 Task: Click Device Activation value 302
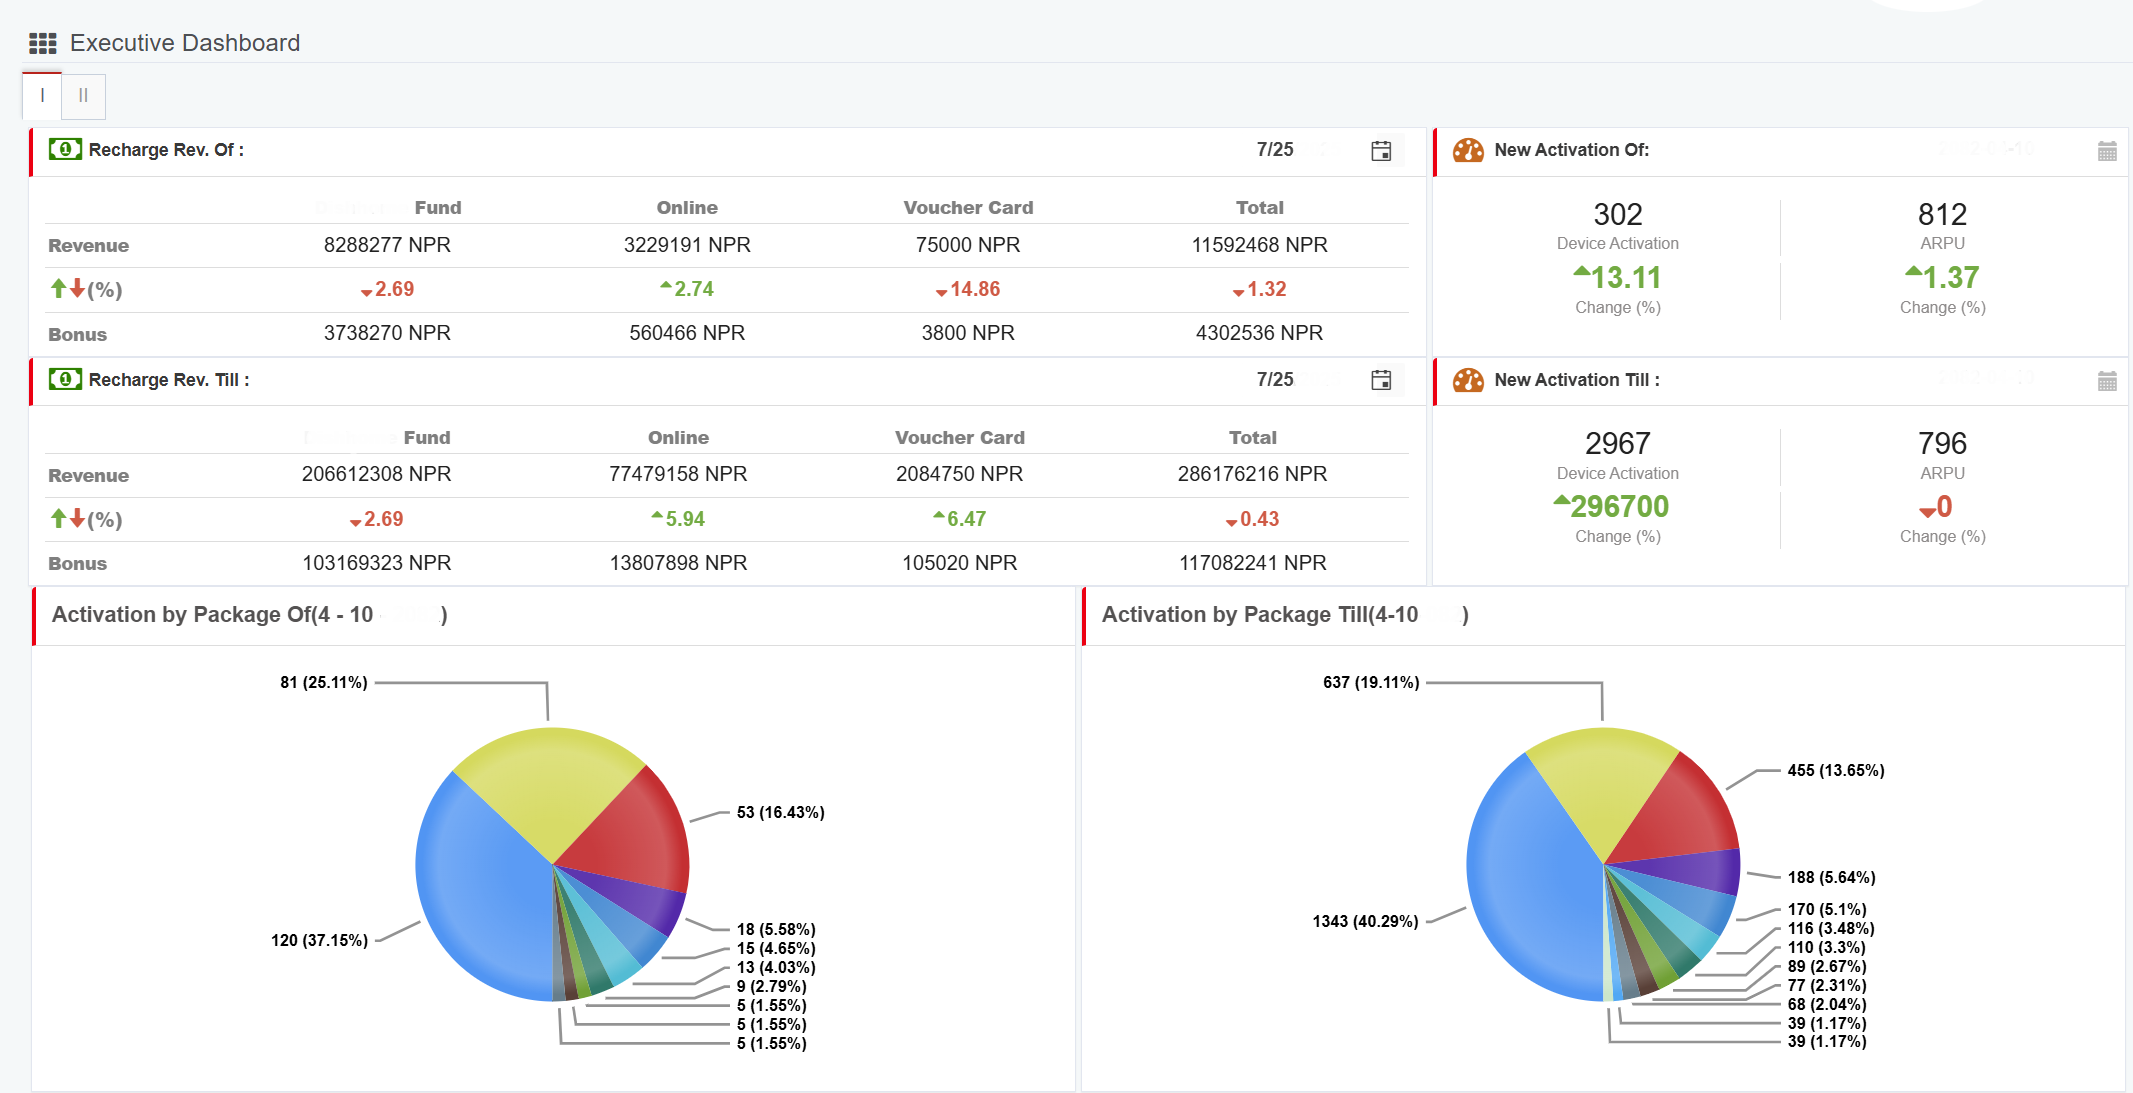point(1618,214)
